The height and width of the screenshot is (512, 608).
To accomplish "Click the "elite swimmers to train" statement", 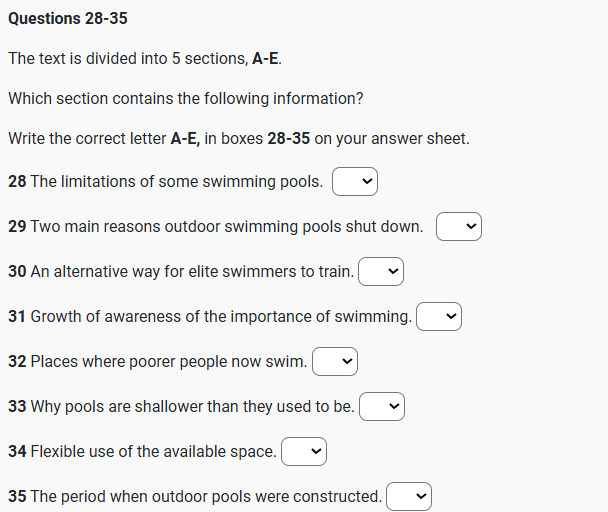I will (191, 272).
